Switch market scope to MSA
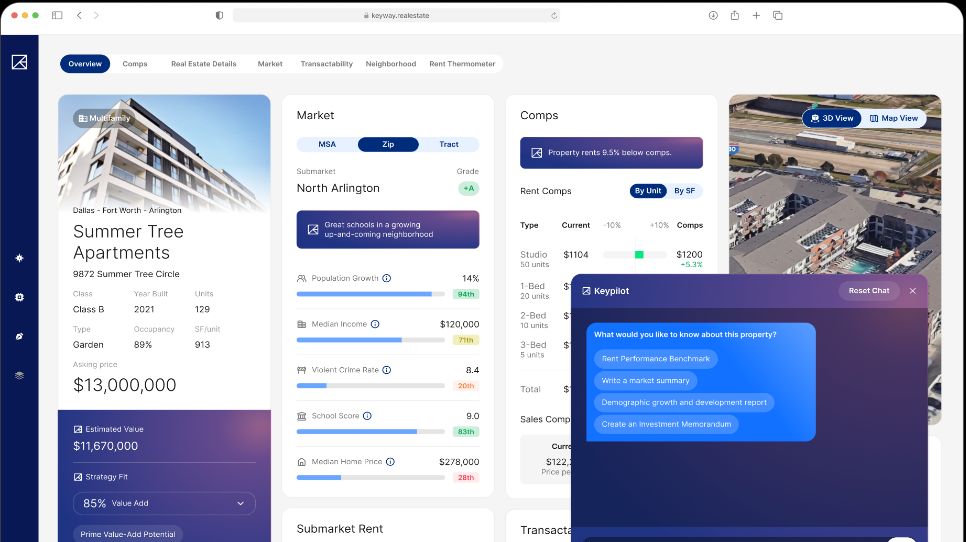Viewport: 966px width, 542px height. click(x=327, y=144)
